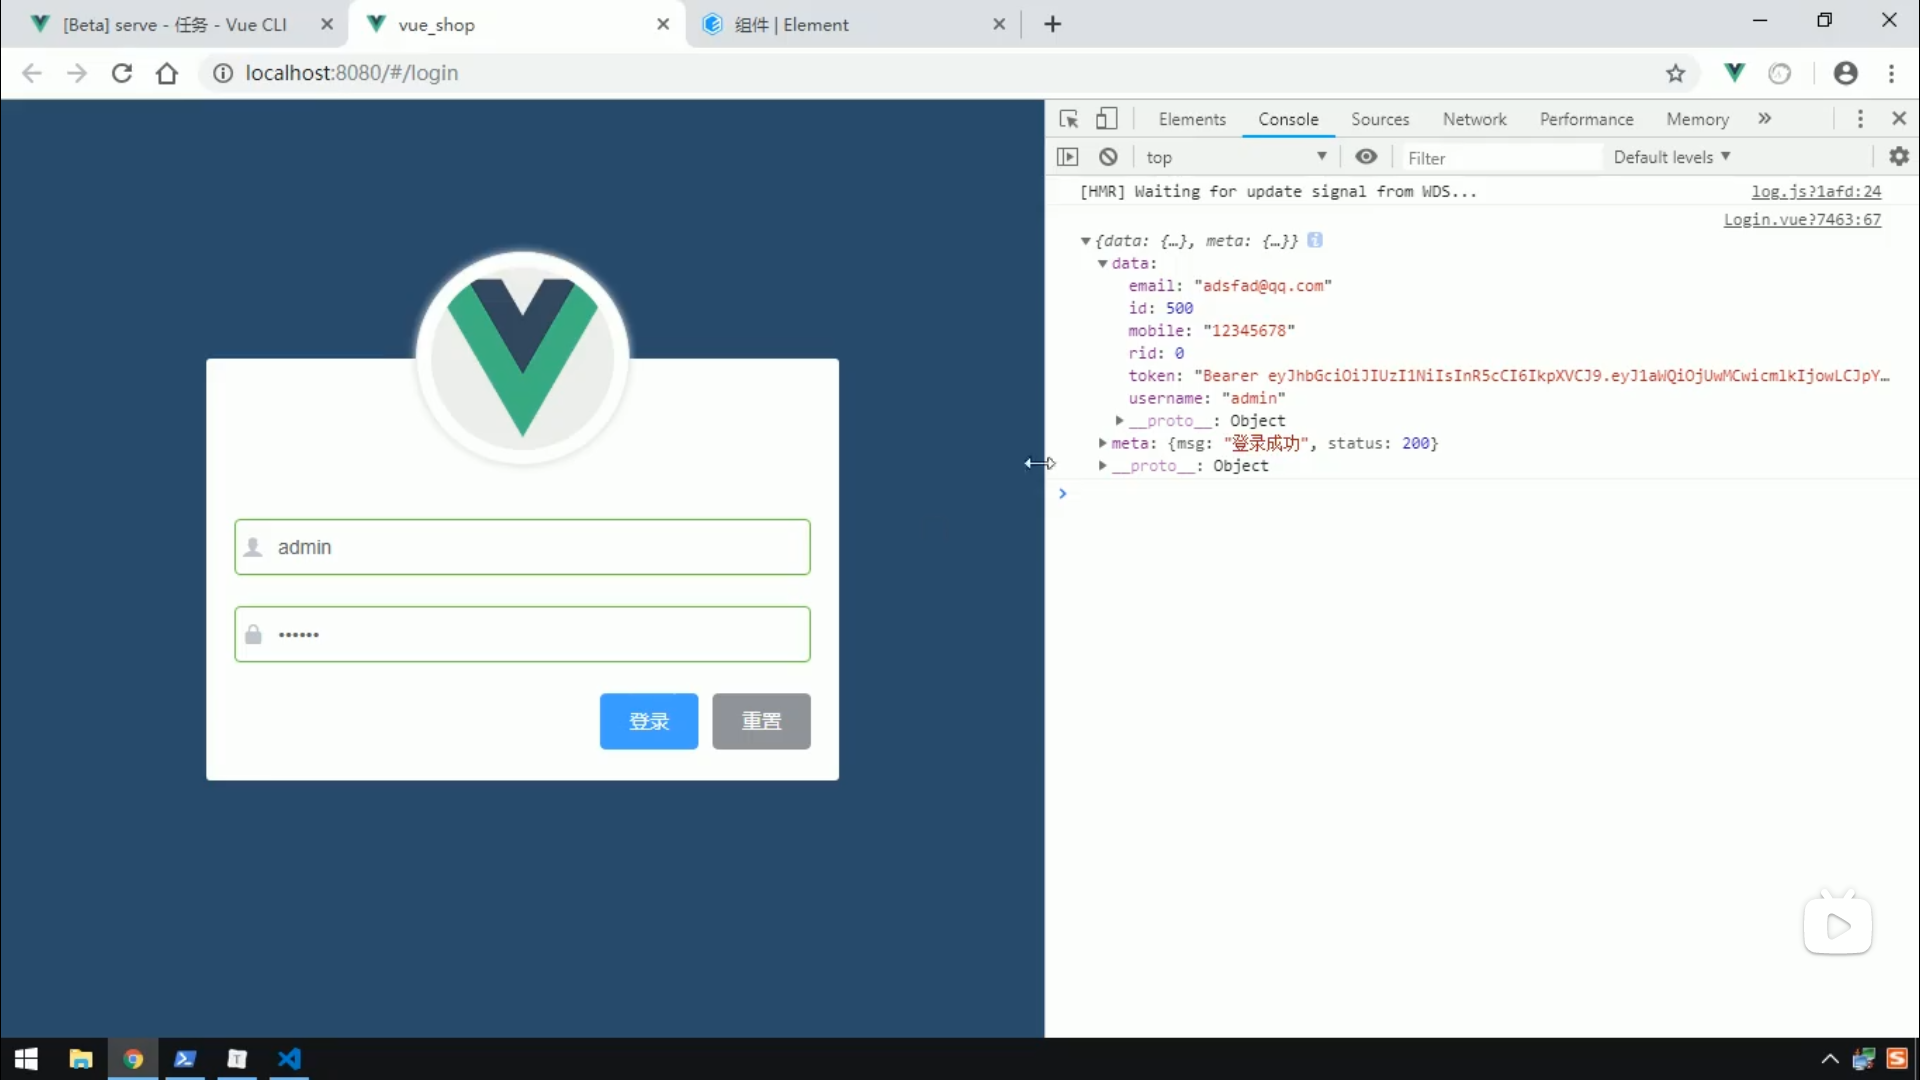Switch to the Element 组件 tab
This screenshot has width=1920, height=1080.
pyautogui.click(x=790, y=25)
